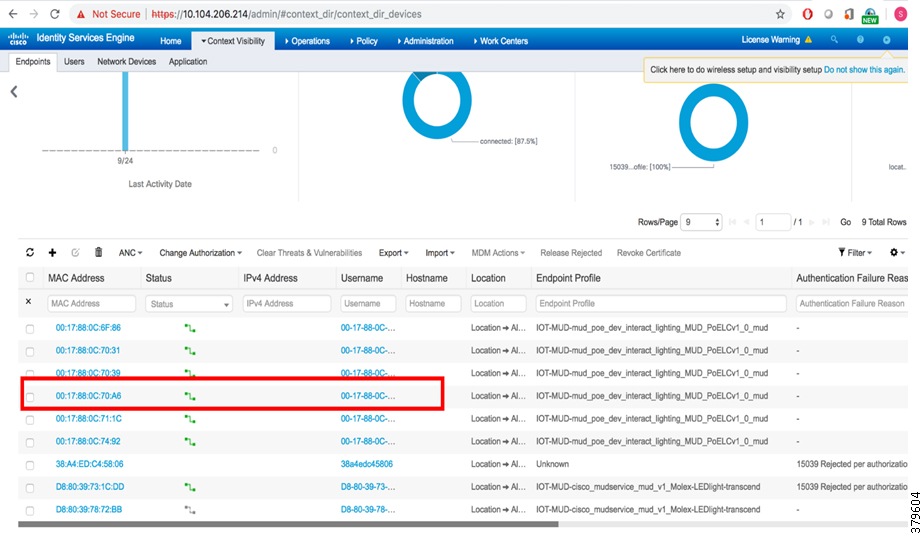Check the box for 00:17:88:0C:74:92

tap(29, 442)
